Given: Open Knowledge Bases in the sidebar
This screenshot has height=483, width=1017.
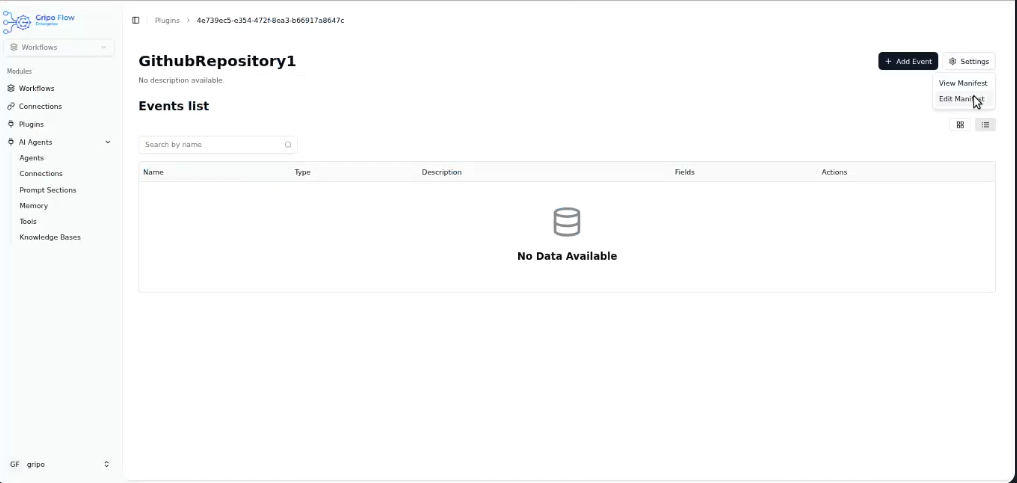Looking at the screenshot, I should (50, 237).
